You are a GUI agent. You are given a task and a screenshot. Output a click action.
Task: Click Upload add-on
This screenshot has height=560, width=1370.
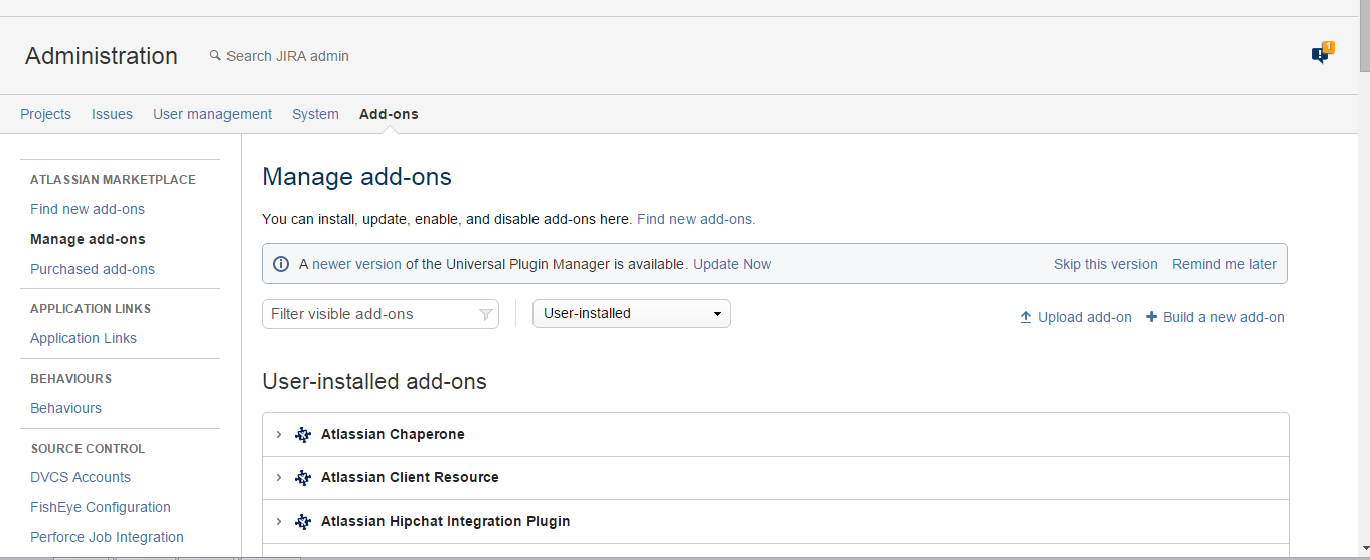click(x=1084, y=317)
